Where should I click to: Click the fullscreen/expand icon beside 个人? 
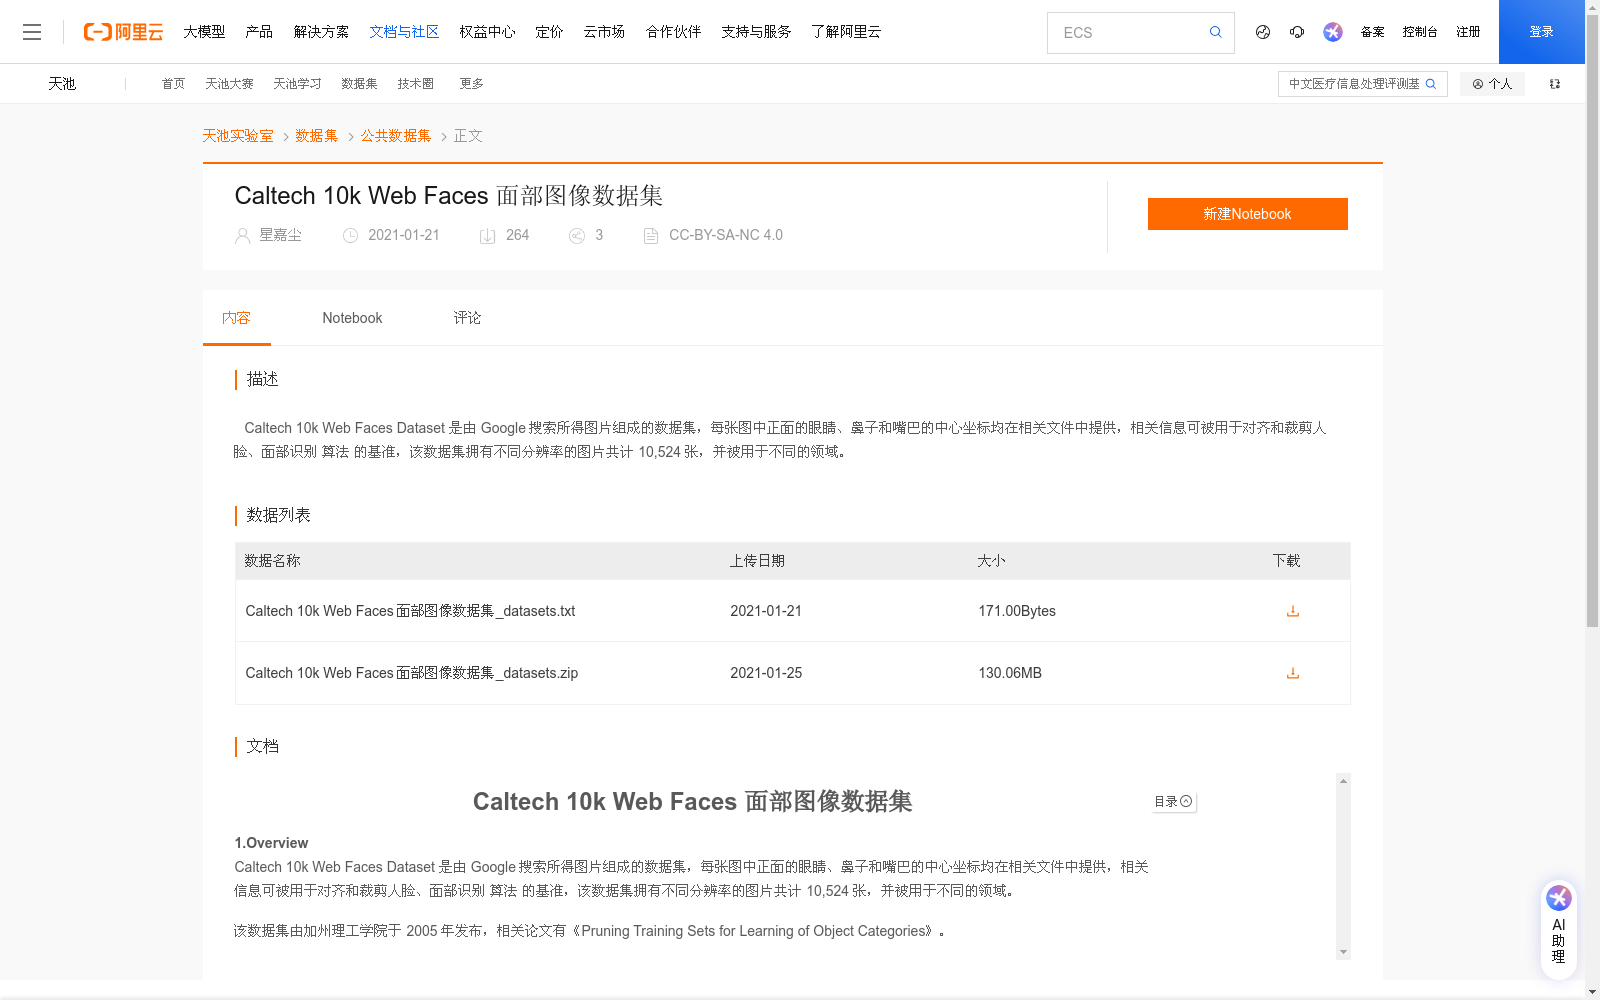coord(1555,84)
